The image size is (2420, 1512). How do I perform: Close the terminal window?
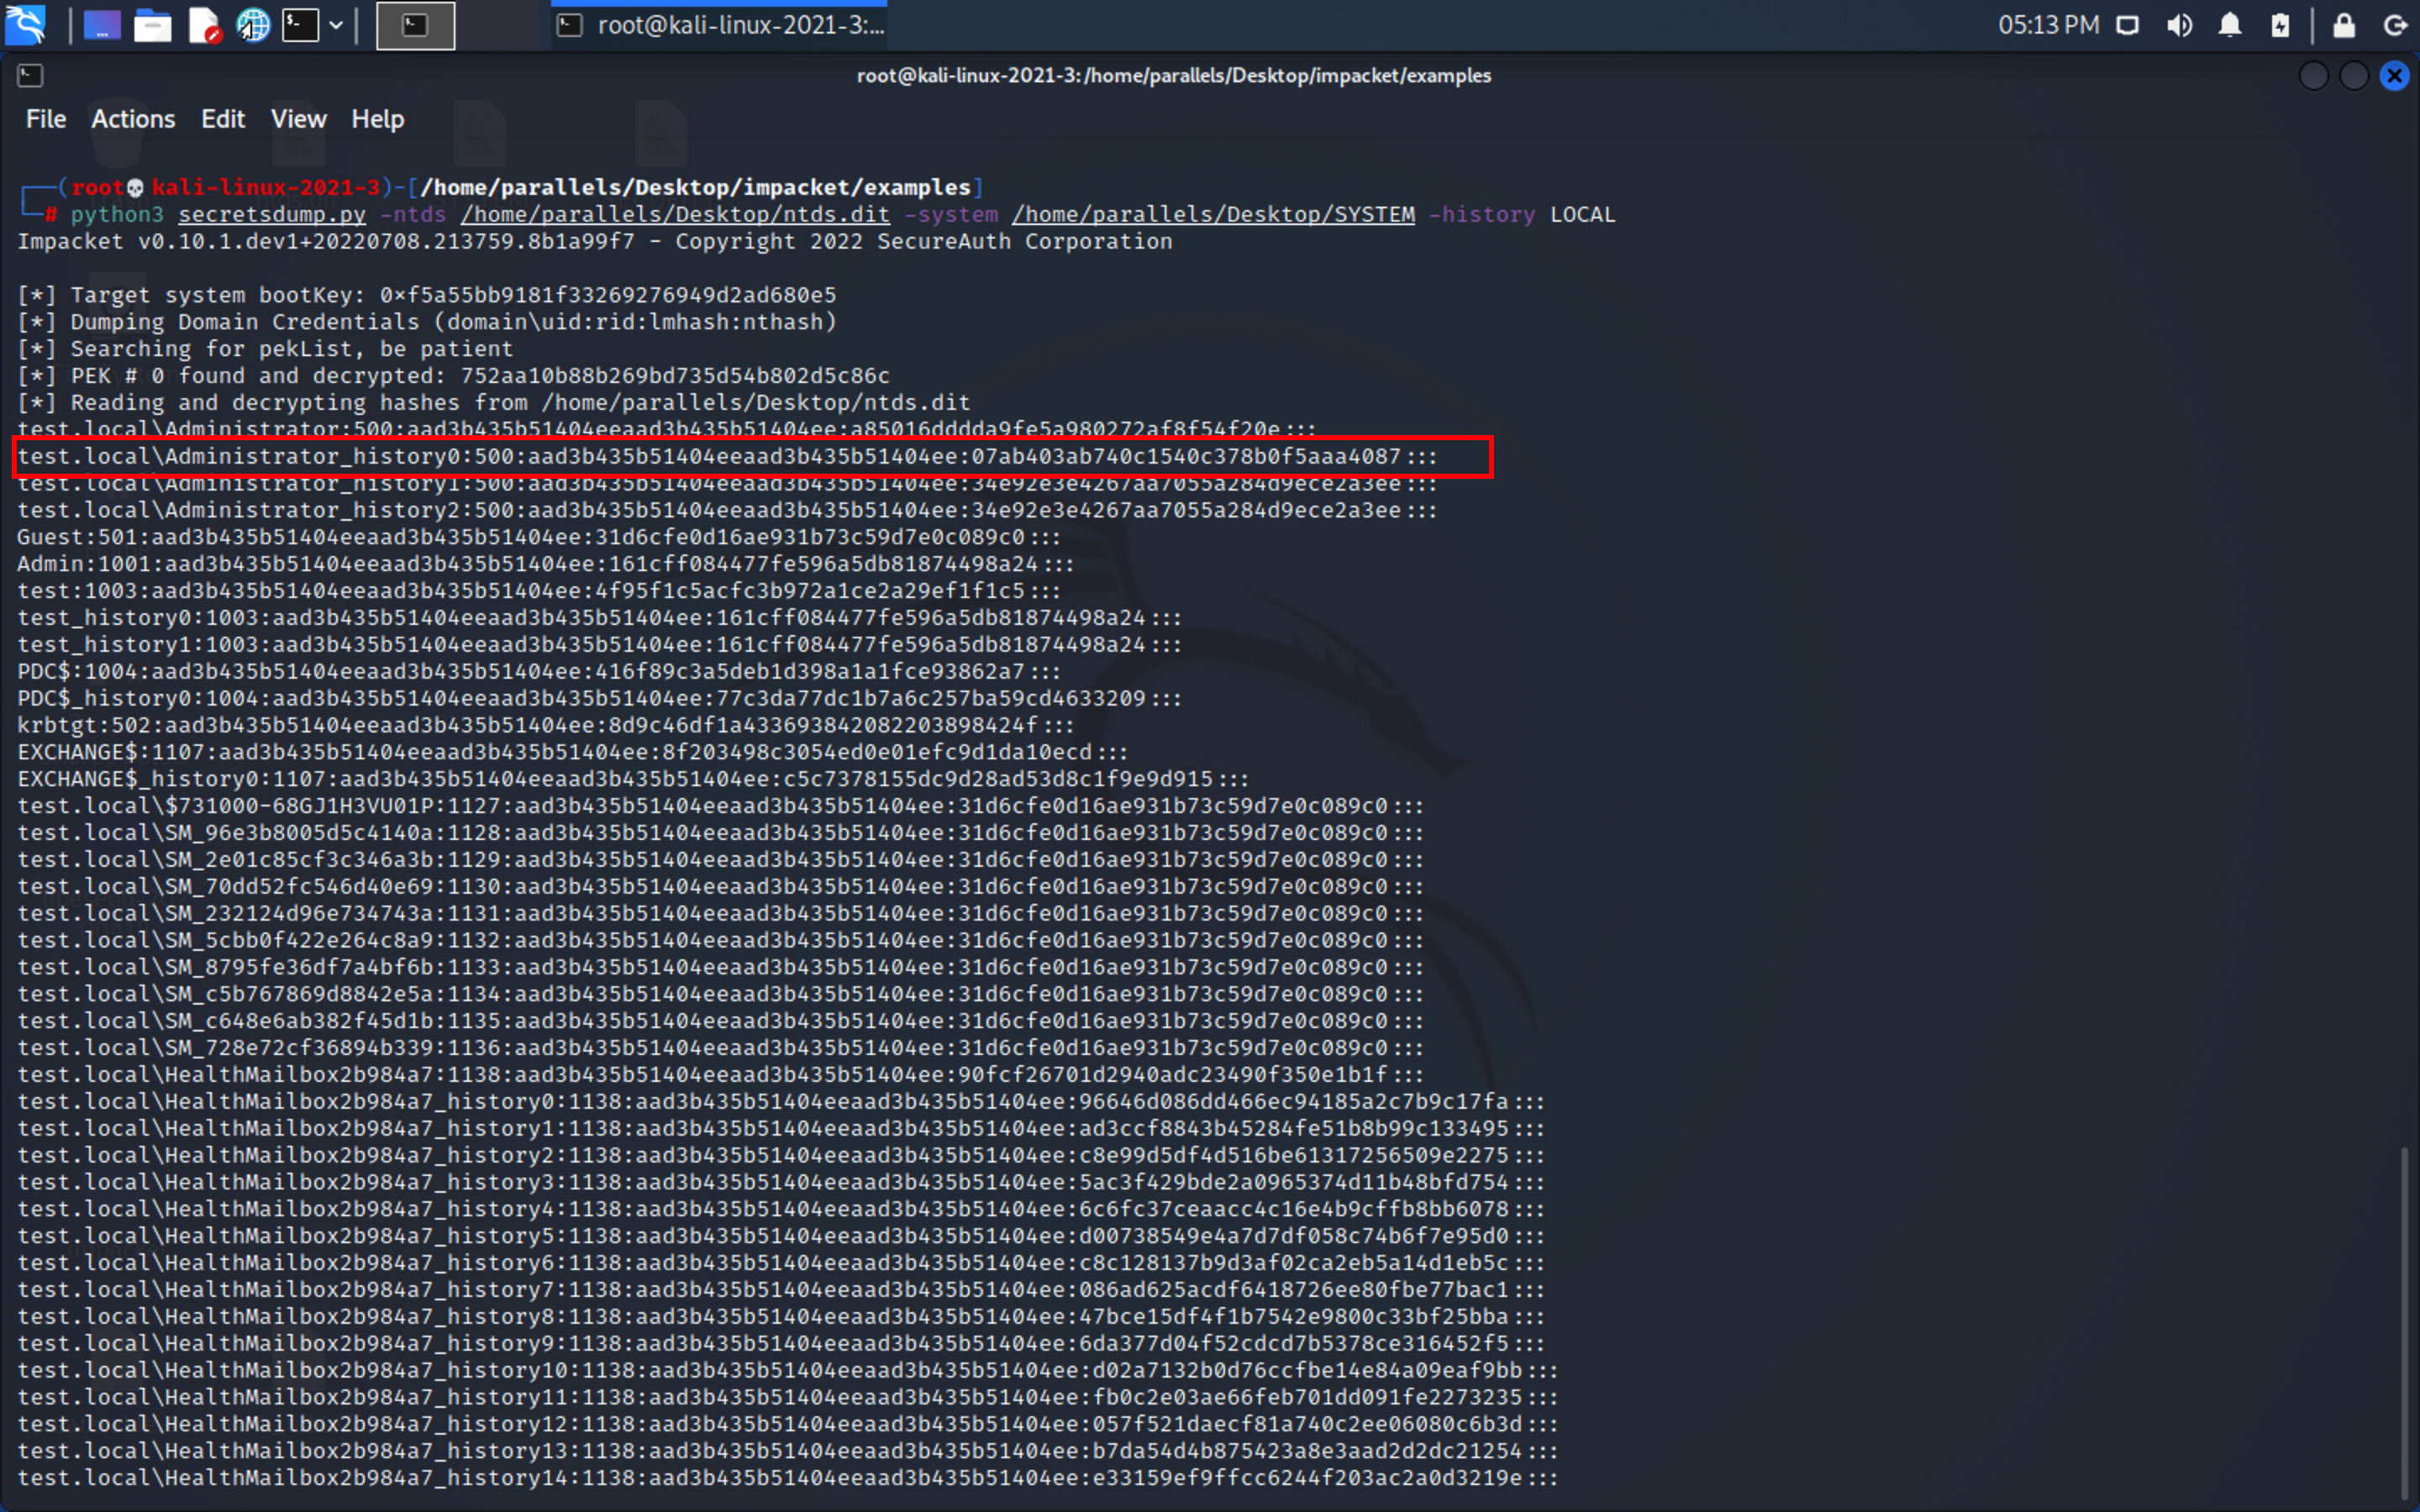coord(2394,76)
